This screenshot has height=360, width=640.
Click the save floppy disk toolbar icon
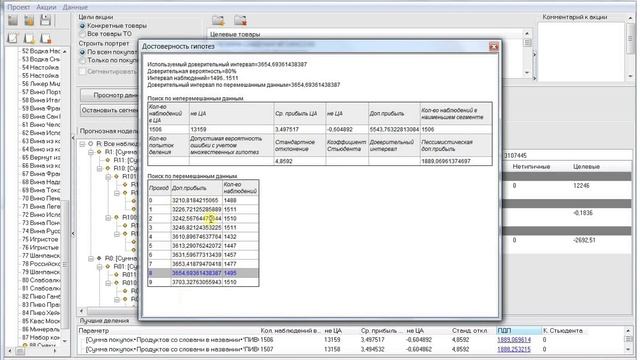[45, 20]
